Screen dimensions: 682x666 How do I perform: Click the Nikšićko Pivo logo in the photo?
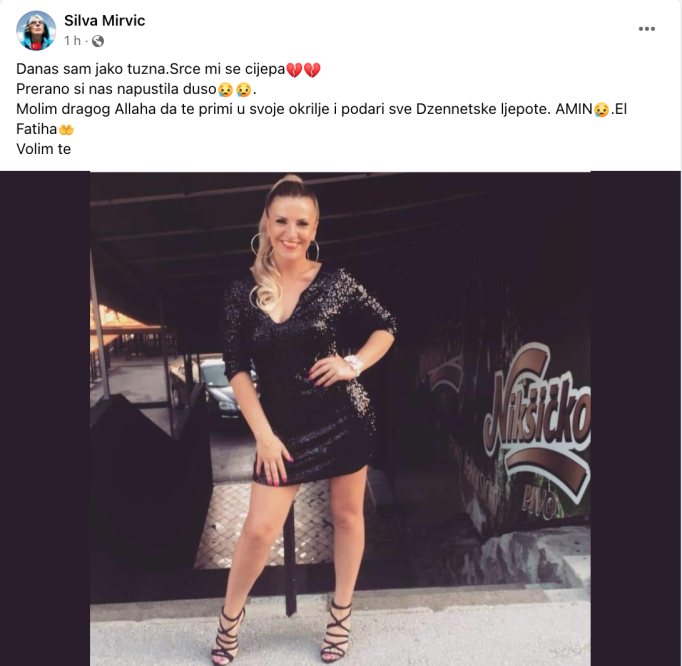[x=538, y=428]
